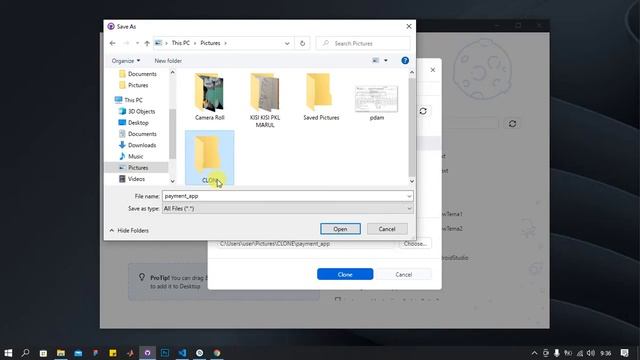Select the CLONE folder
Image resolution: width=640 pixels, height=360 pixels.
(209, 158)
